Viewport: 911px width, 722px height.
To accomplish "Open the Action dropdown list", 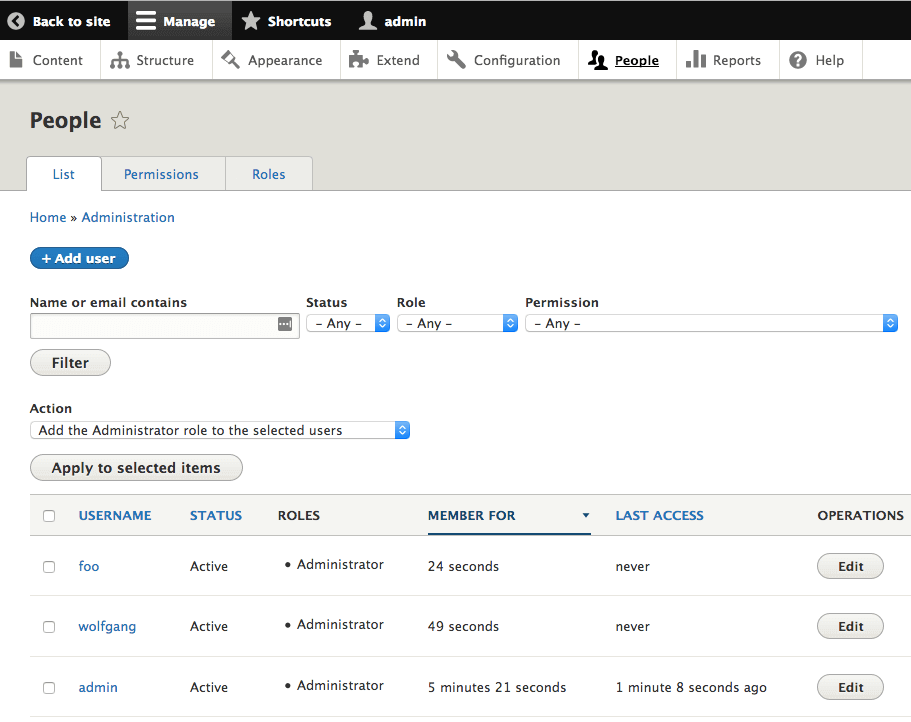I will pyautogui.click(x=220, y=430).
